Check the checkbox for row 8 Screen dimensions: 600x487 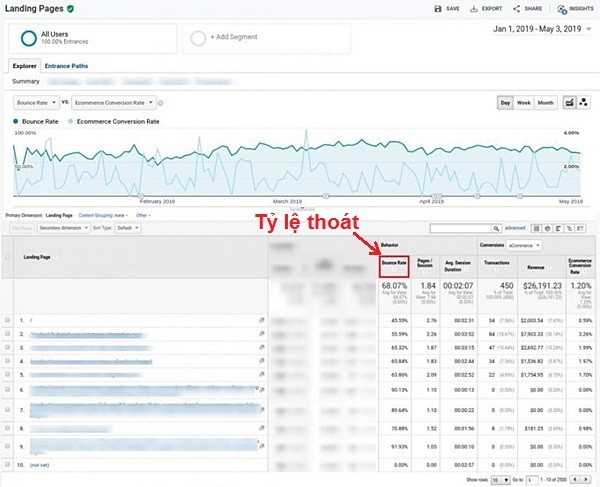pos(7,428)
